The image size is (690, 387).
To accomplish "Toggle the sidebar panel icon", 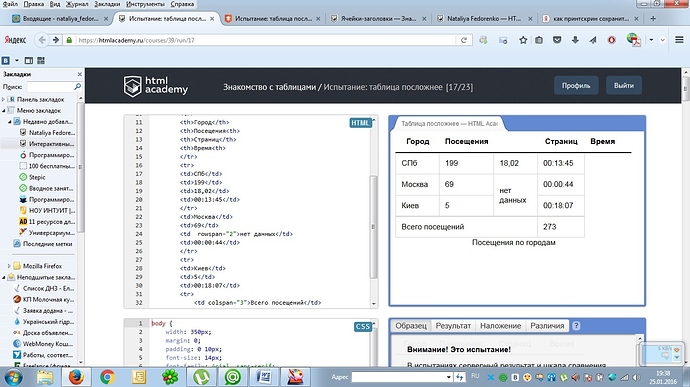I will [29, 60].
